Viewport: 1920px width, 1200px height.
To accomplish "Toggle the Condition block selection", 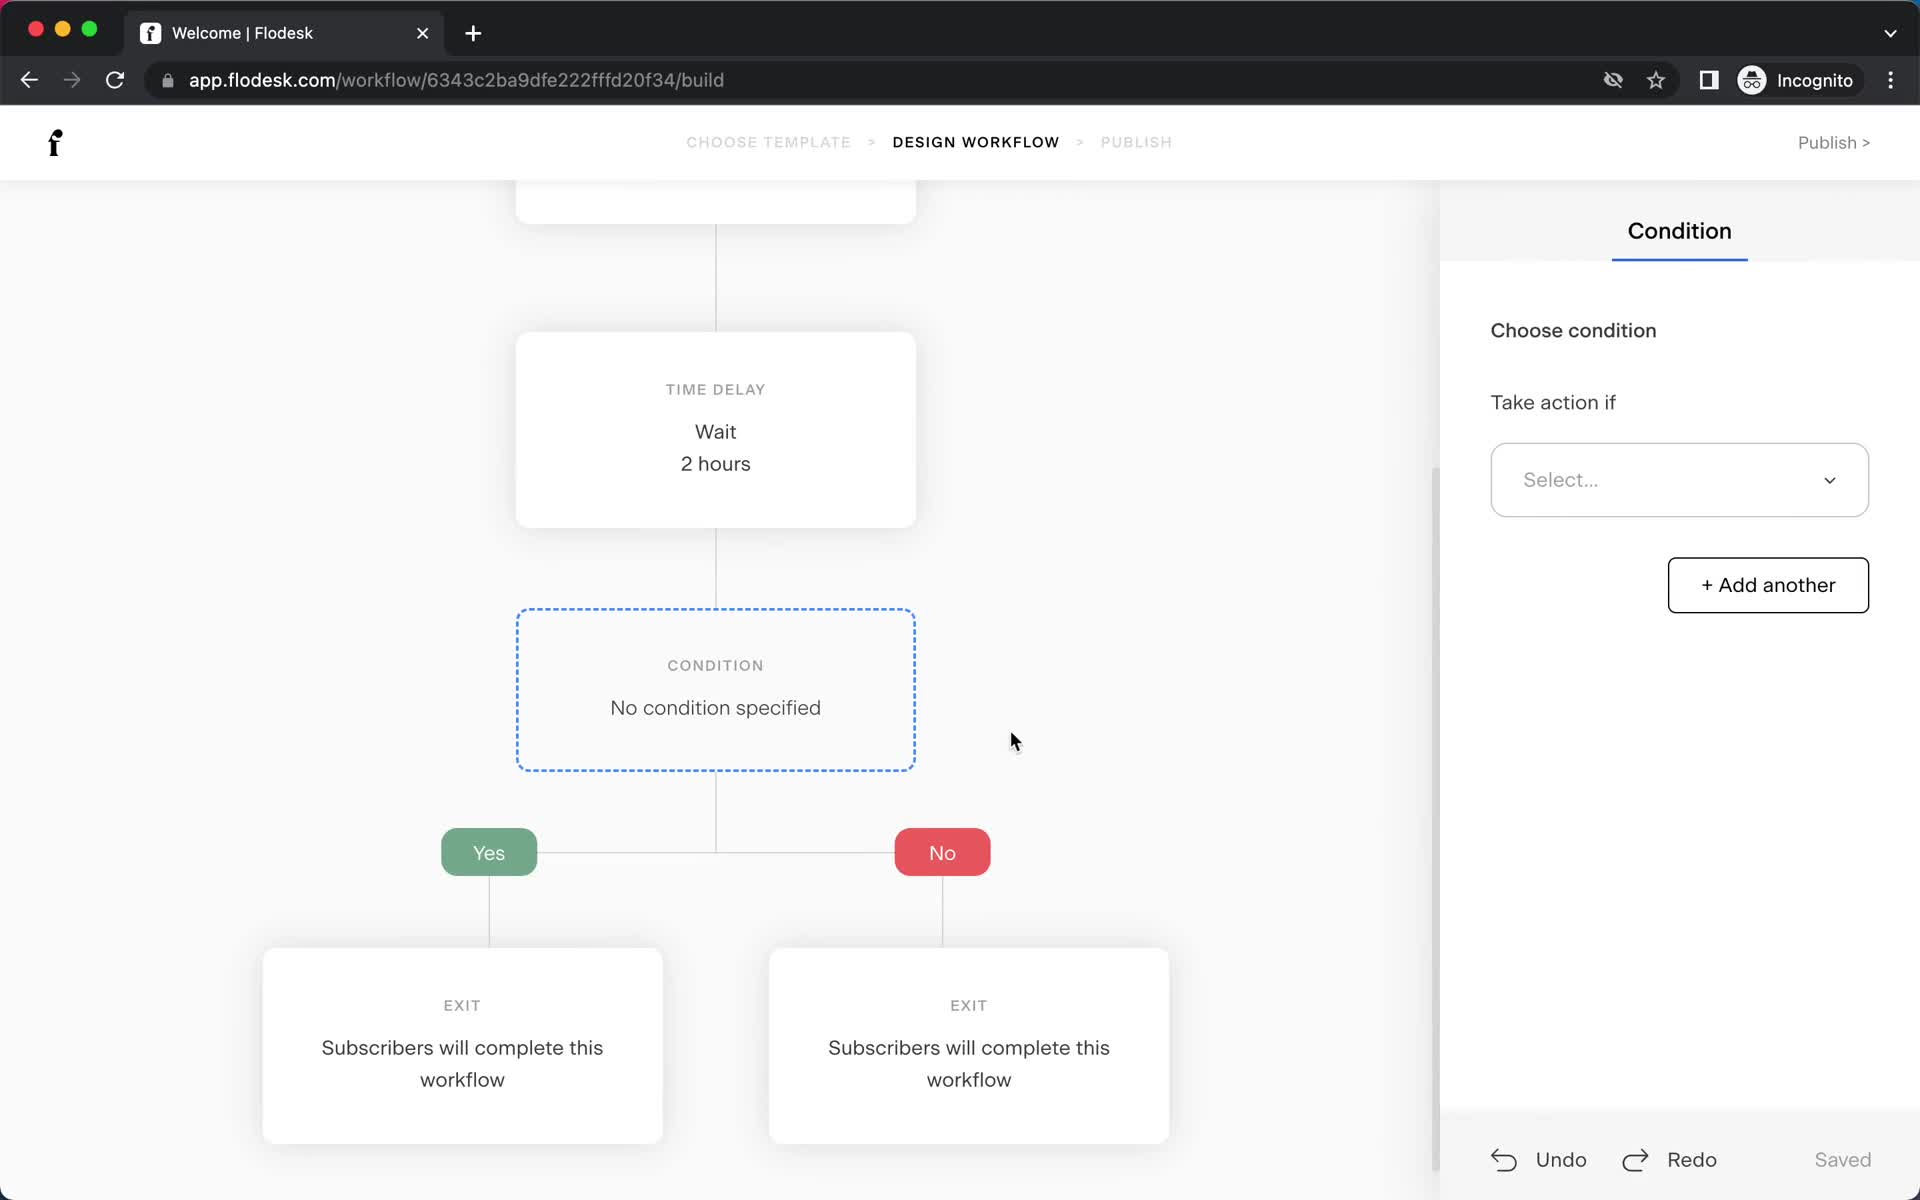I will pos(716,688).
